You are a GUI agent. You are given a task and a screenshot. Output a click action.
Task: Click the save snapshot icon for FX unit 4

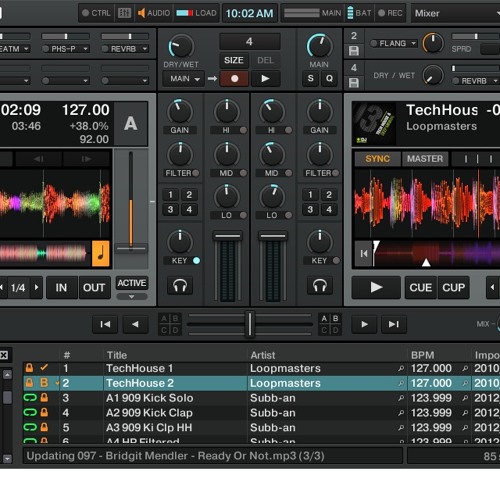354,83
